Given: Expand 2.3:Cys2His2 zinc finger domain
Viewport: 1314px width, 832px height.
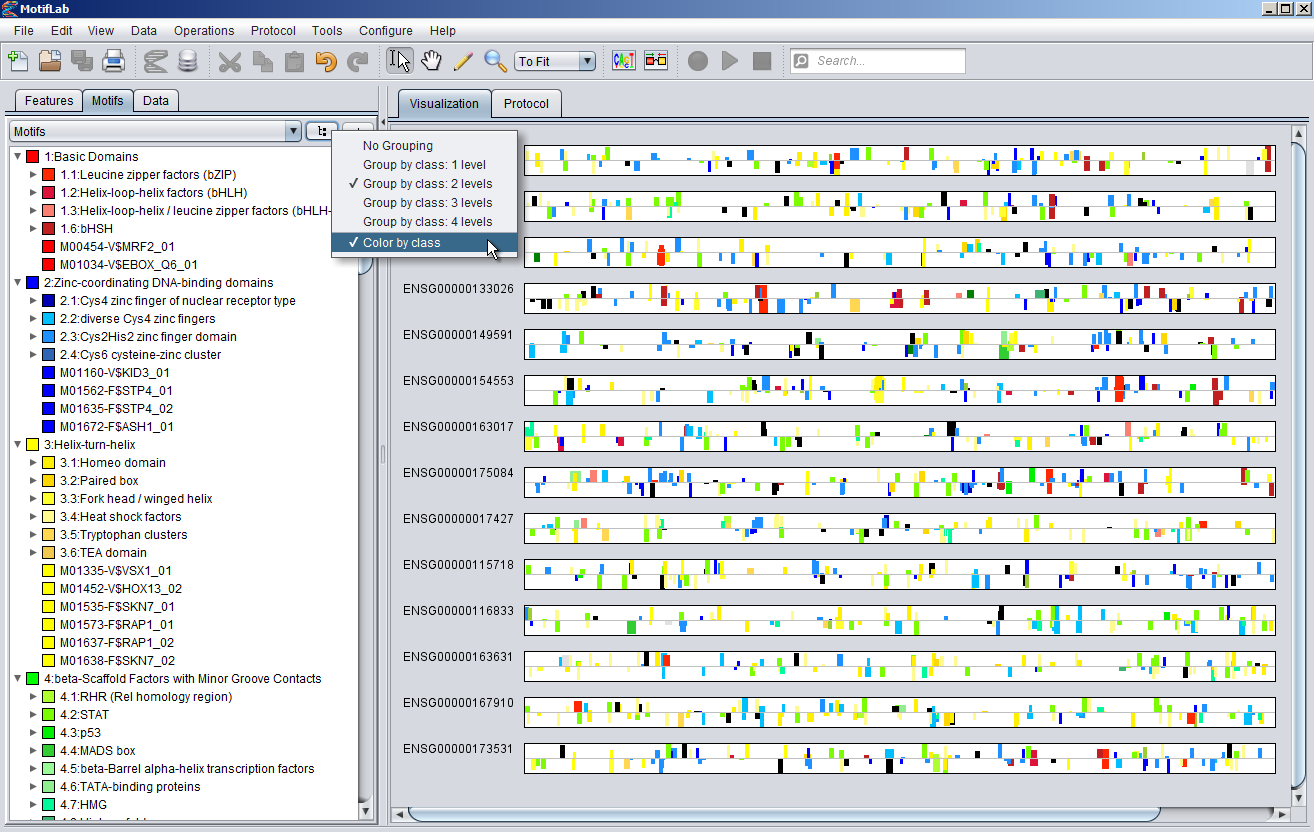Looking at the screenshot, I should click(x=33, y=337).
